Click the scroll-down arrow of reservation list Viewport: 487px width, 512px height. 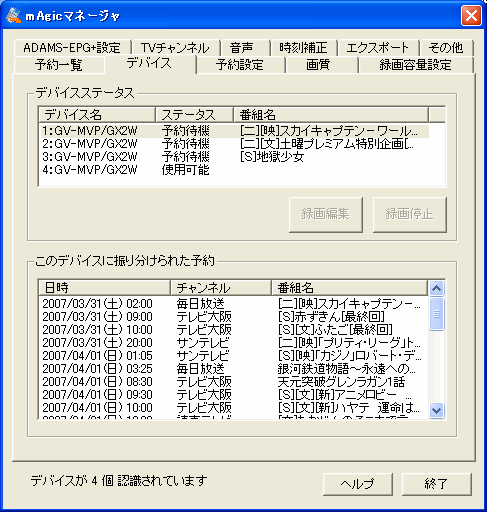pyautogui.click(x=436, y=410)
